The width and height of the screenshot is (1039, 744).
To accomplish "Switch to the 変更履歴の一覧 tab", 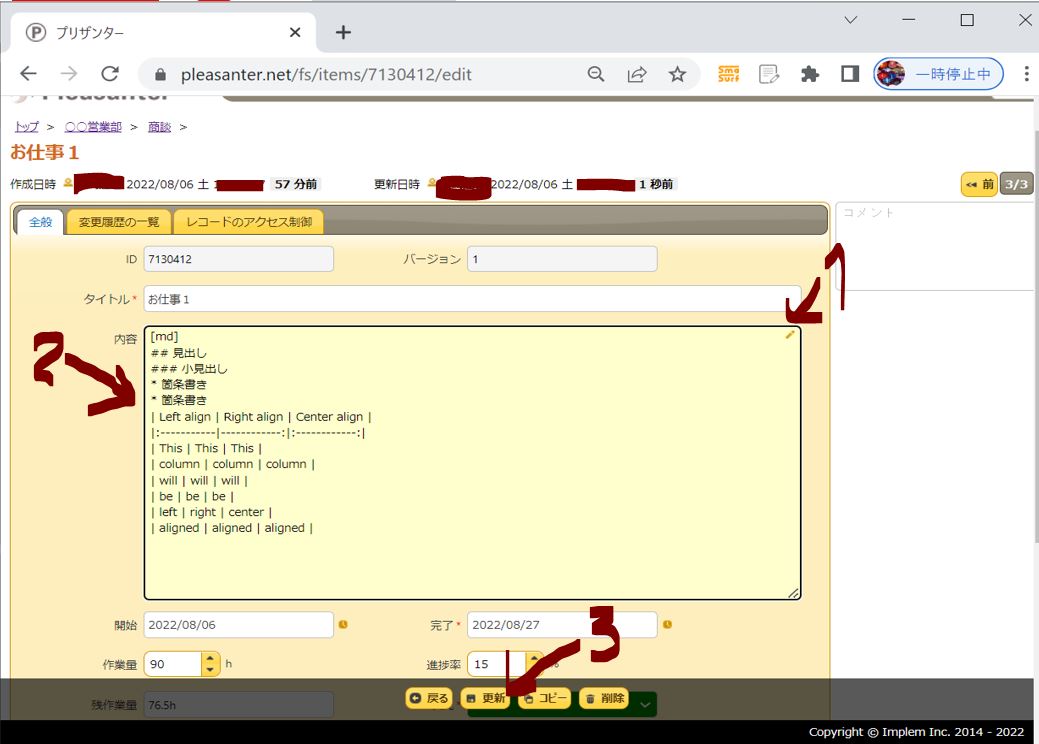I will pos(119,222).
